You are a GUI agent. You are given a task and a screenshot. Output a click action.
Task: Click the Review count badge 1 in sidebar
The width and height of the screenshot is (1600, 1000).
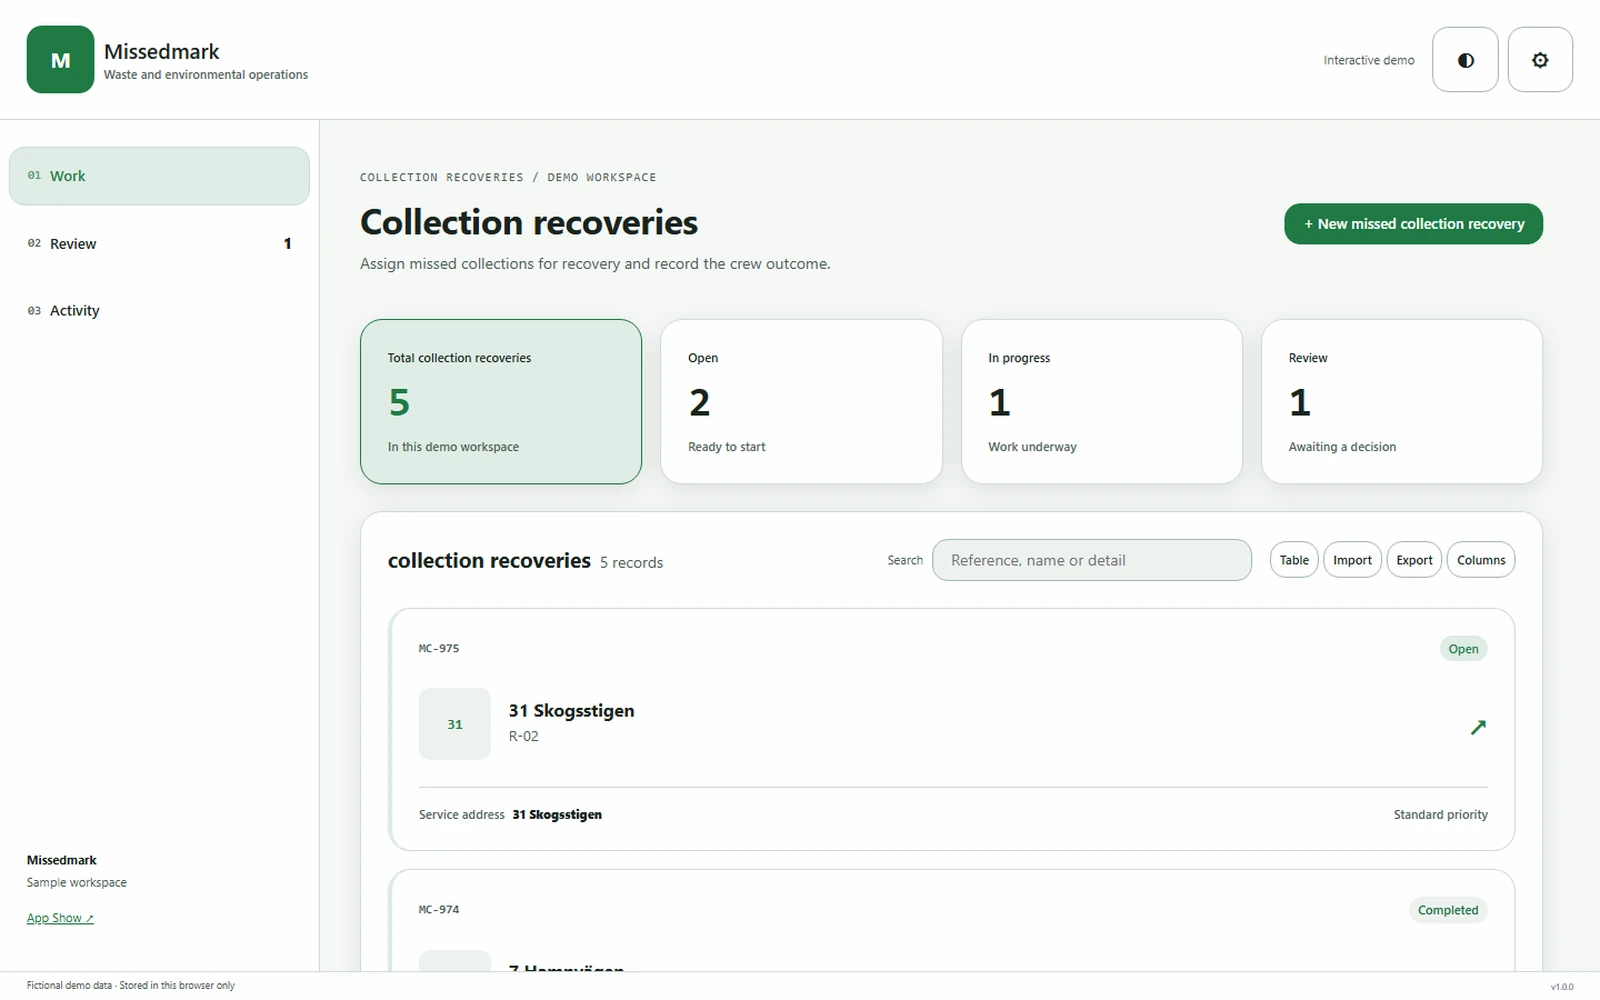click(288, 243)
